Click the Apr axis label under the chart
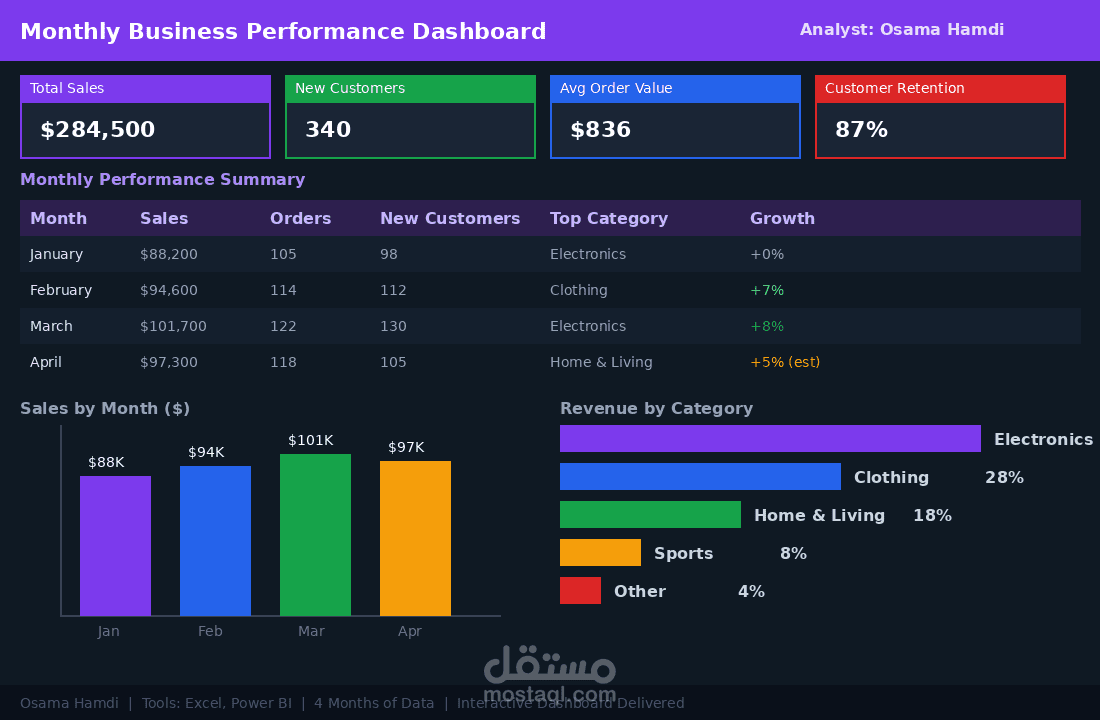The height and width of the screenshot is (720, 1100). 410,631
